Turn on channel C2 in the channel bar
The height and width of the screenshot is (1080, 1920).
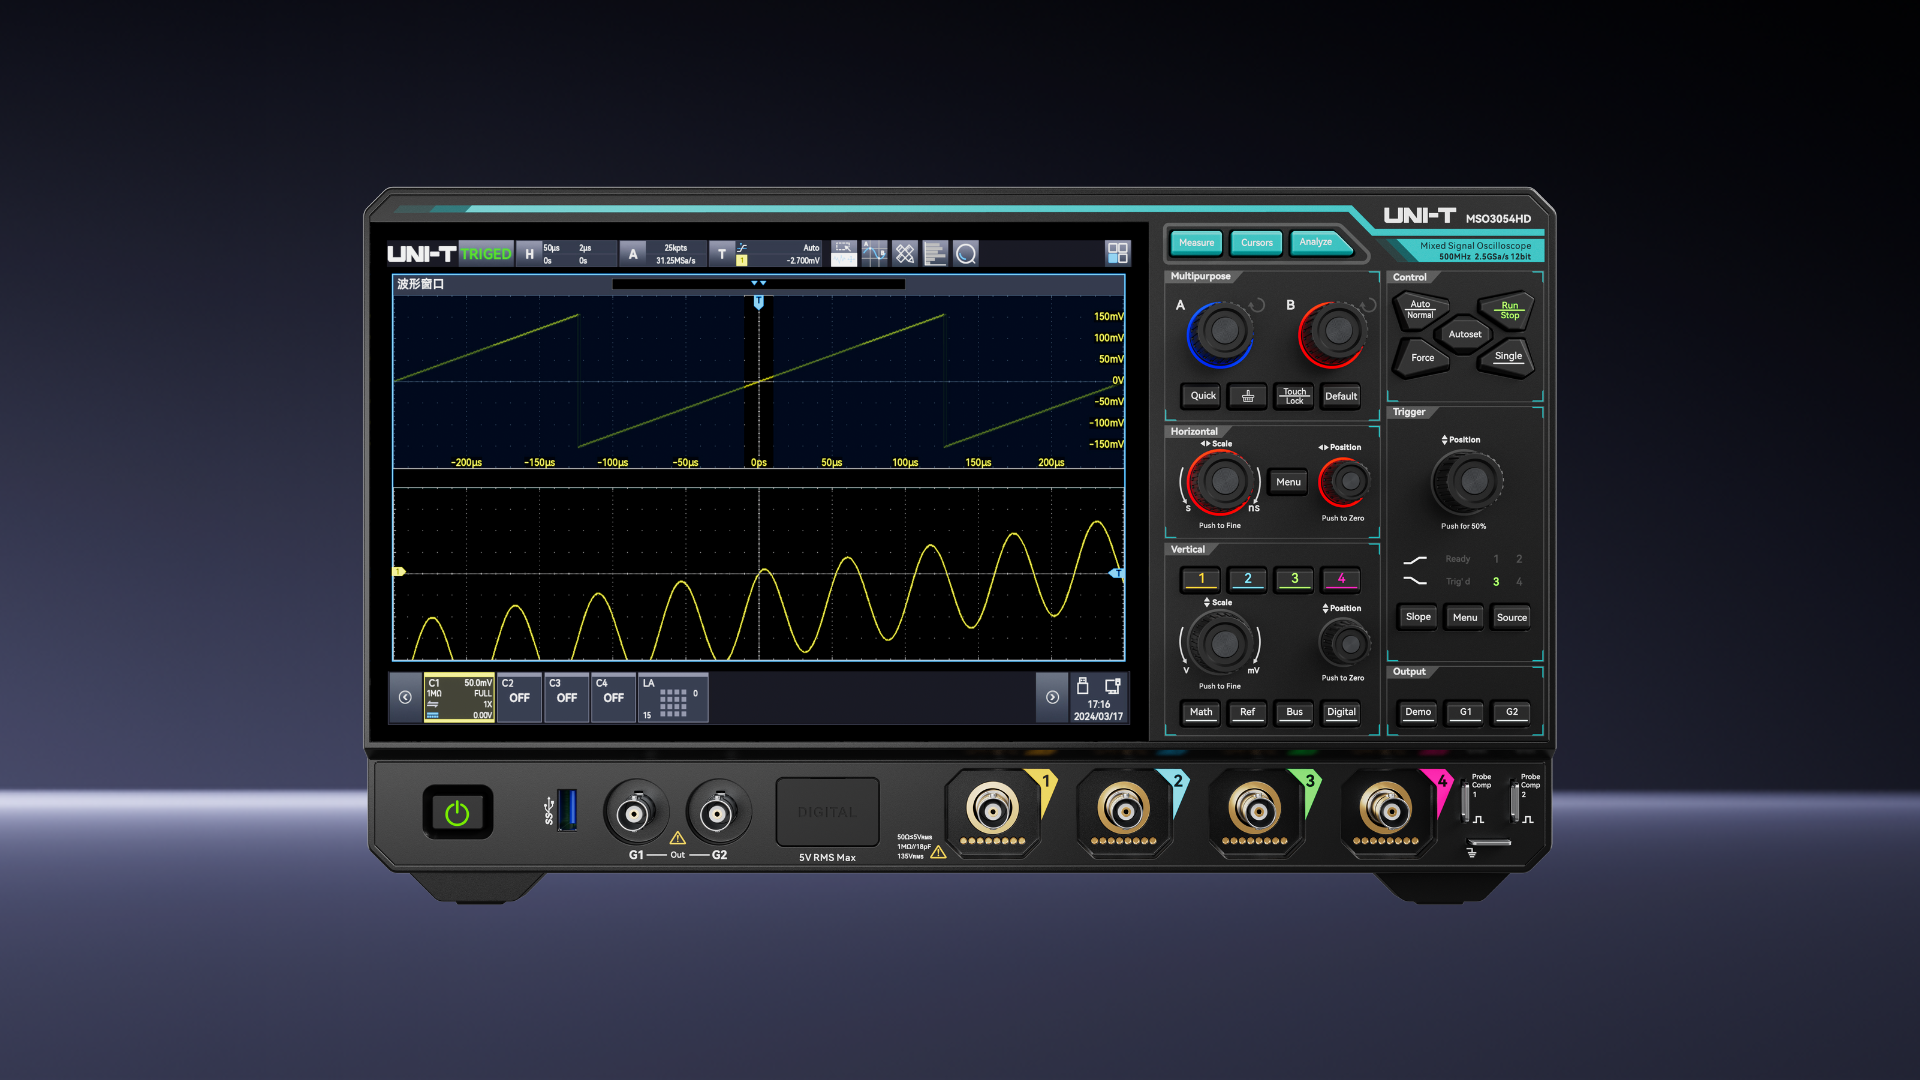(519, 697)
